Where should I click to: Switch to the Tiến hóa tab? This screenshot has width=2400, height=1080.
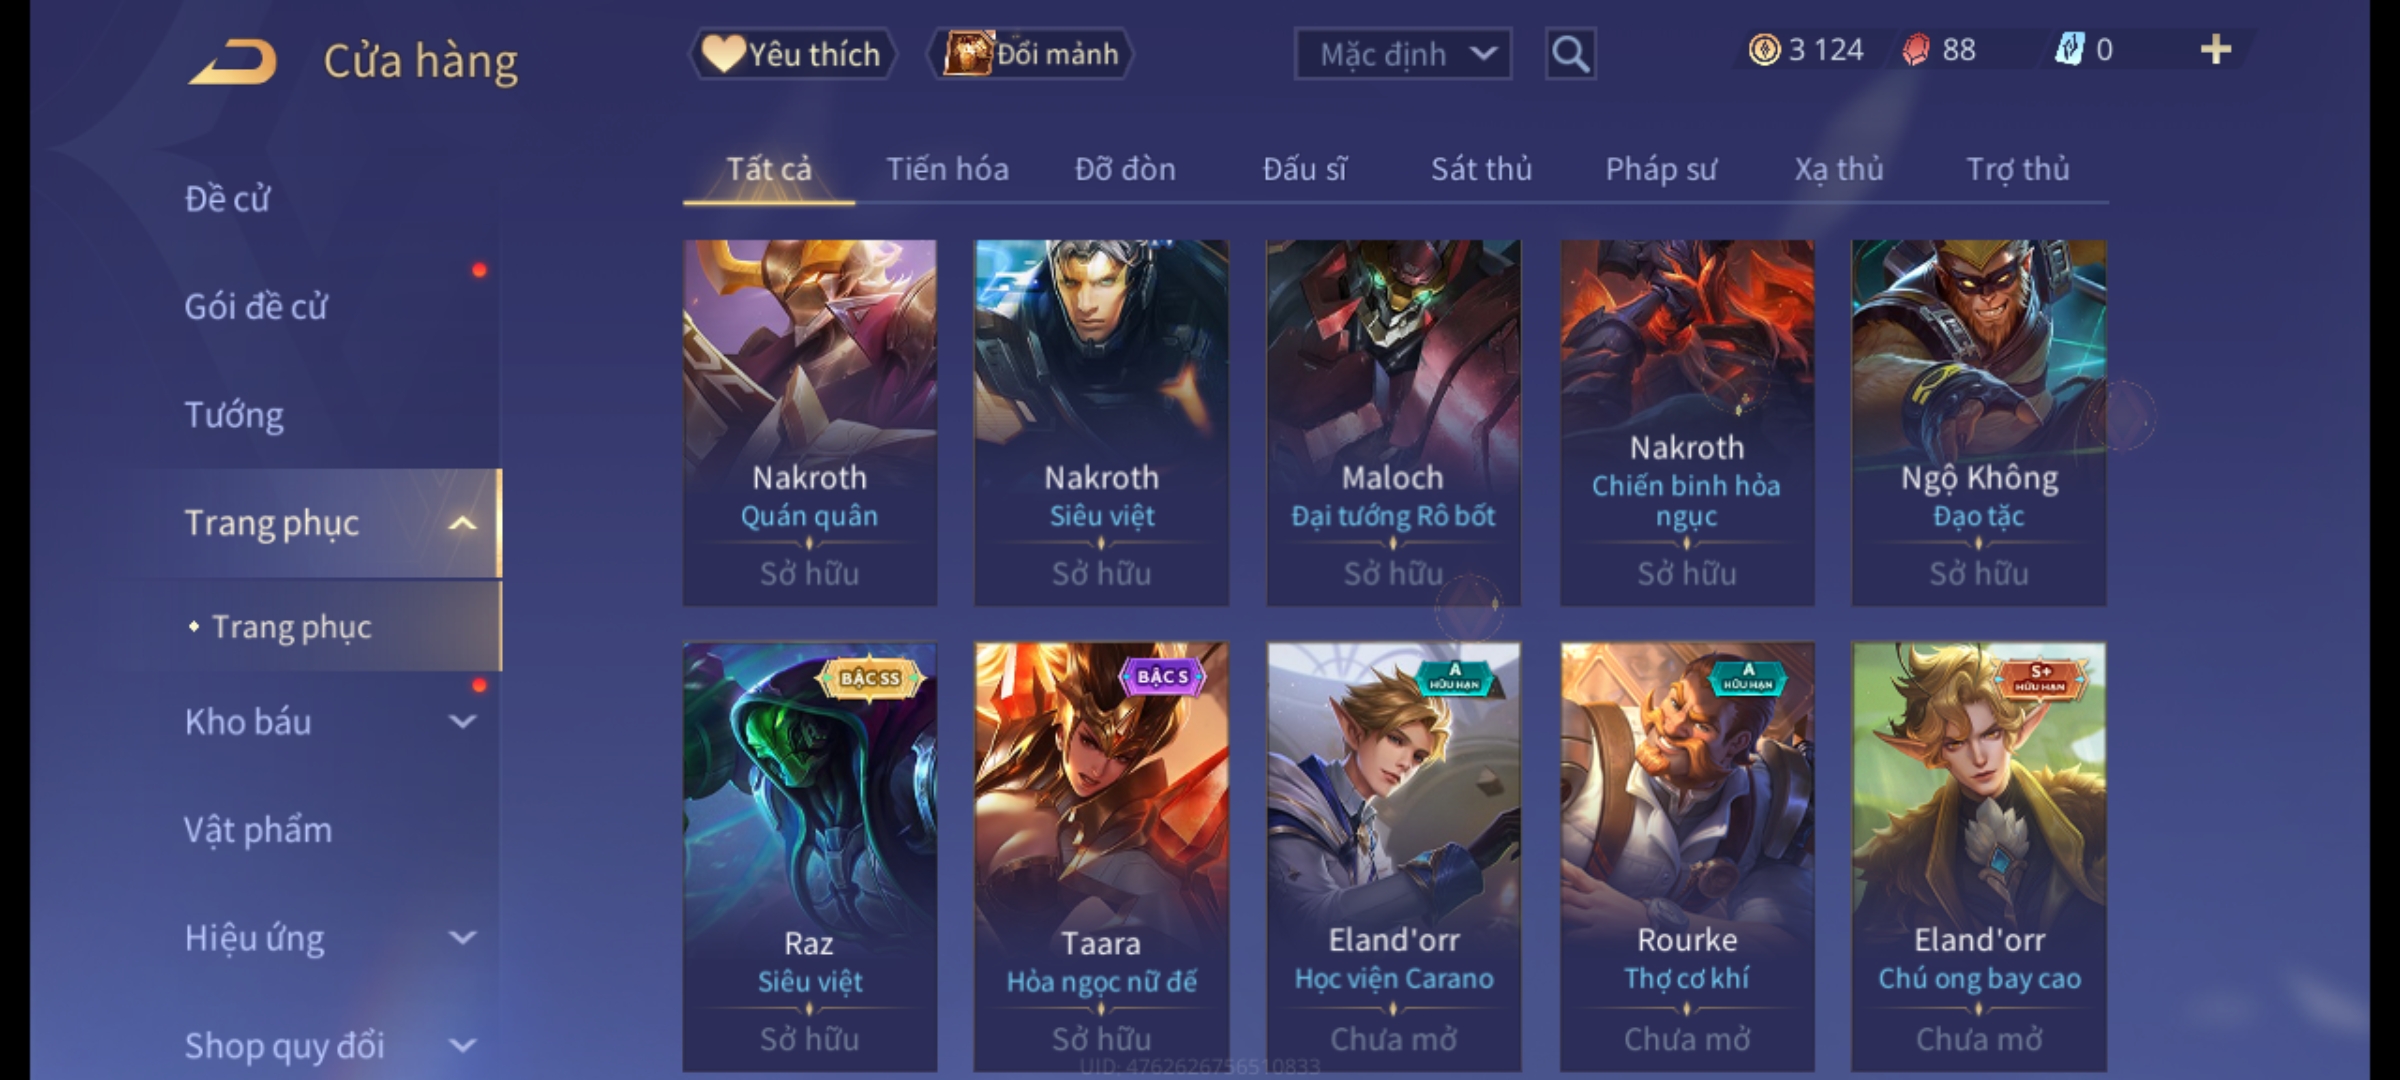pos(947,169)
